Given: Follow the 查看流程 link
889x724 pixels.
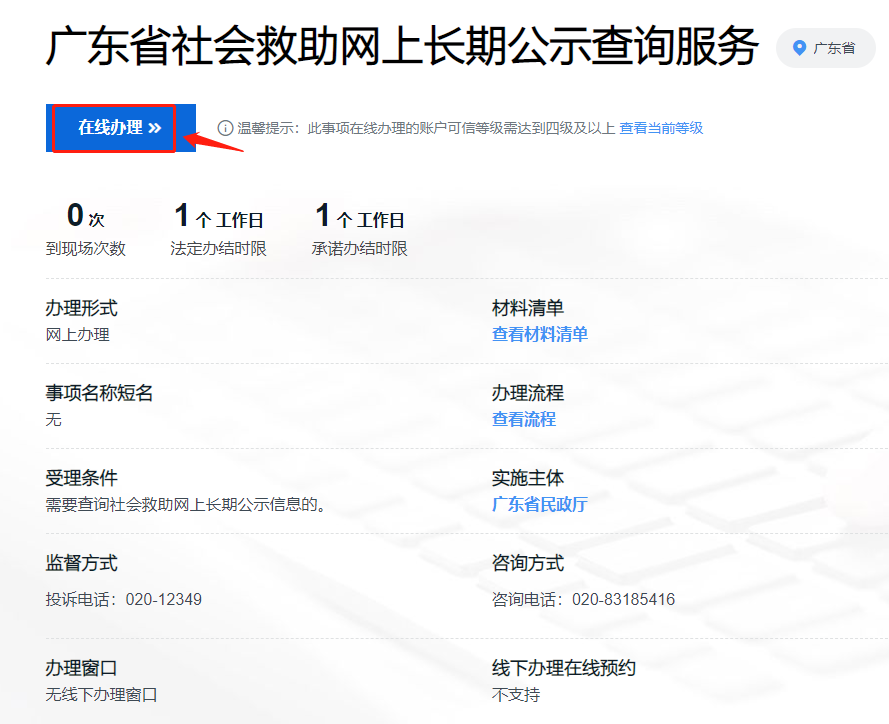Looking at the screenshot, I should 524,420.
